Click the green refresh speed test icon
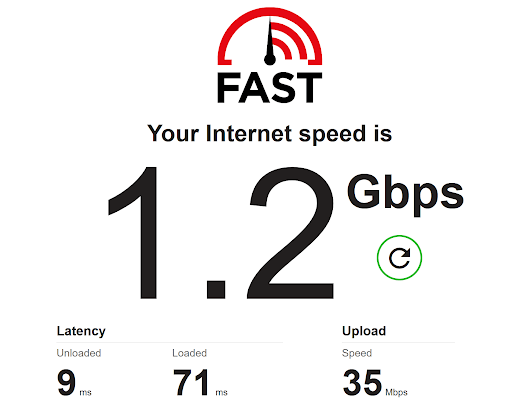 pyautogui.click(x=399, y=258)
